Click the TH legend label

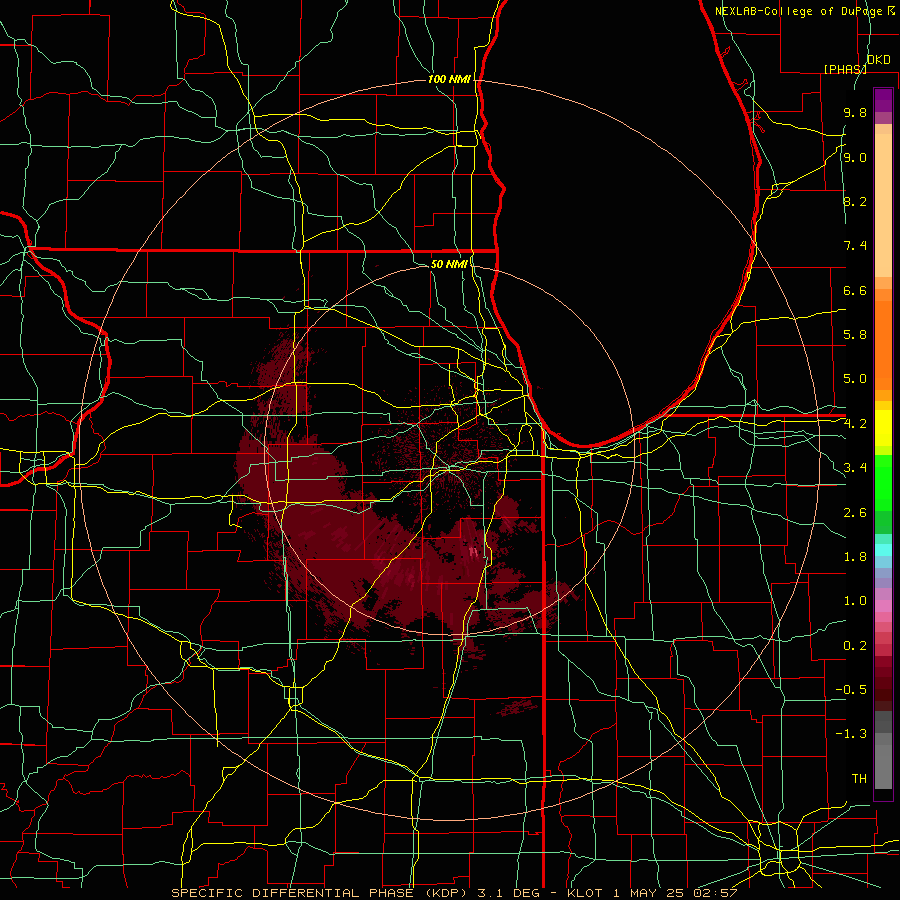click(859, 779)
